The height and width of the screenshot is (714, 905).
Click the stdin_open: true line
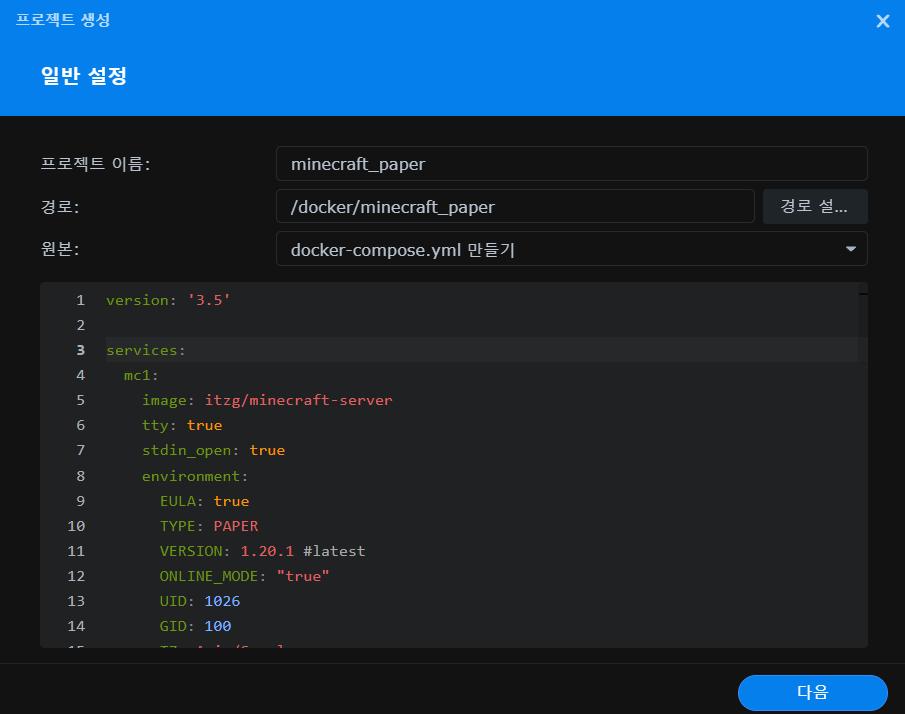click(213, 450)
